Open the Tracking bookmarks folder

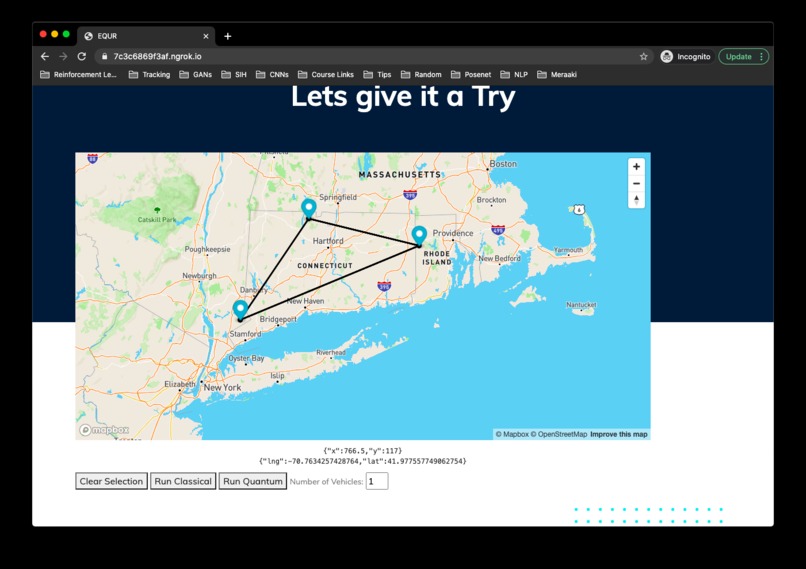pos(149,75)
